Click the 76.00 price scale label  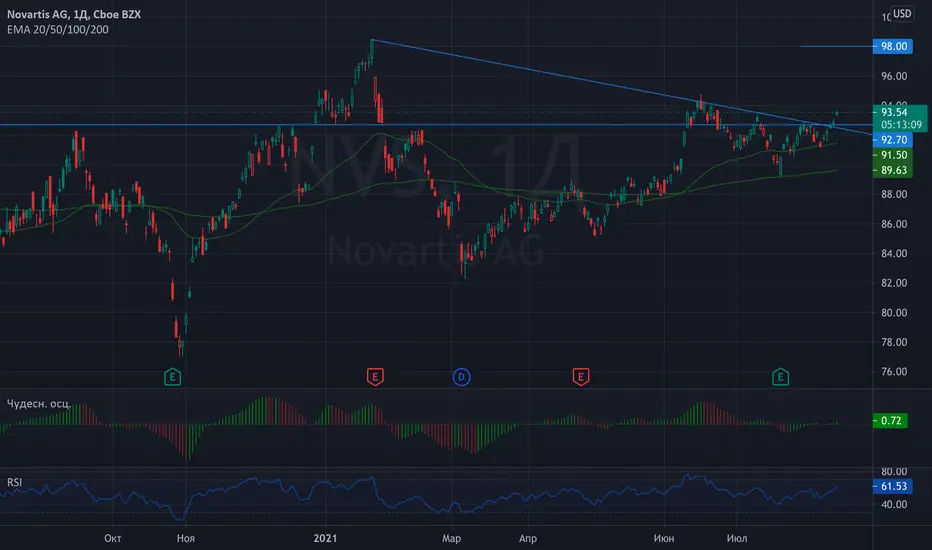(894, 372)
